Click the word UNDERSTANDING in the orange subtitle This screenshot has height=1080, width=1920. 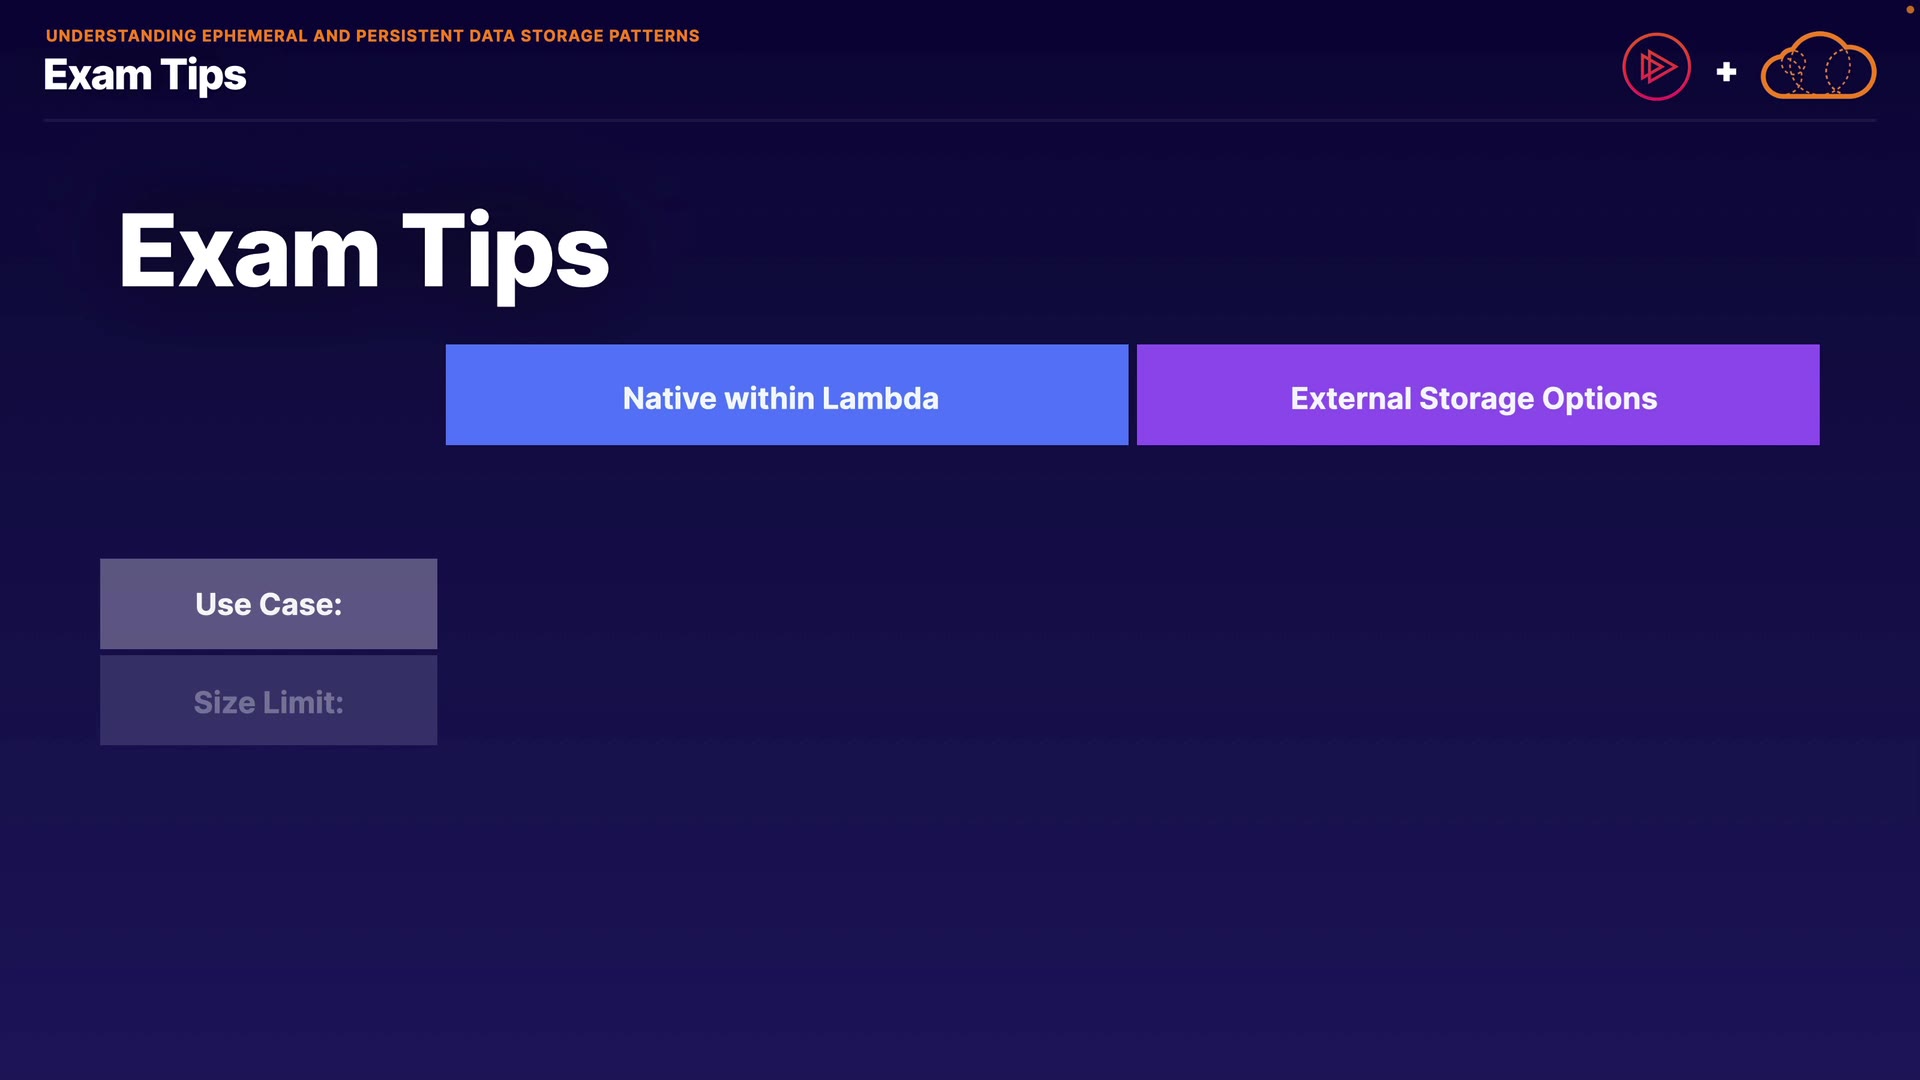(x=121, y=36)
